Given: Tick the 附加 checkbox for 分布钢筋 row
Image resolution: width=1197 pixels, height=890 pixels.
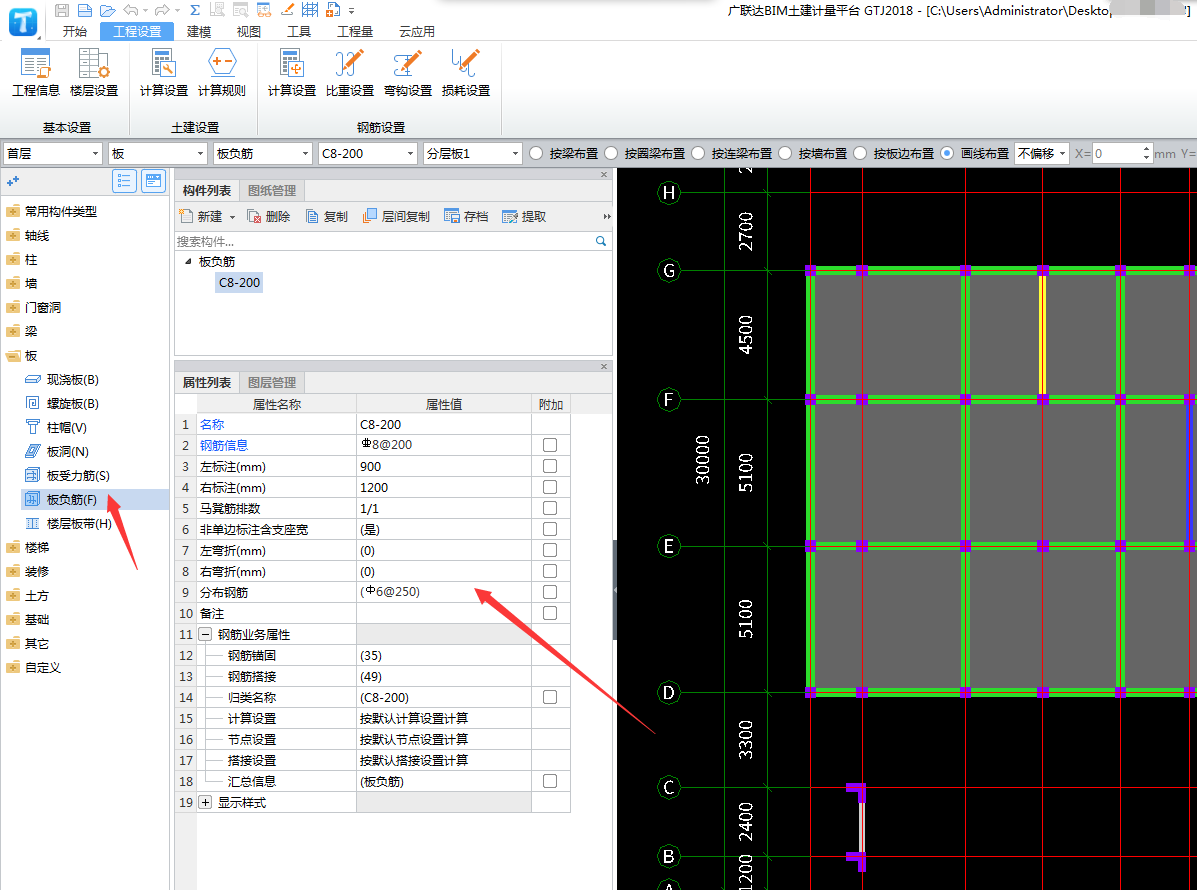Looking at the screenshot, I should coord(550,592).
